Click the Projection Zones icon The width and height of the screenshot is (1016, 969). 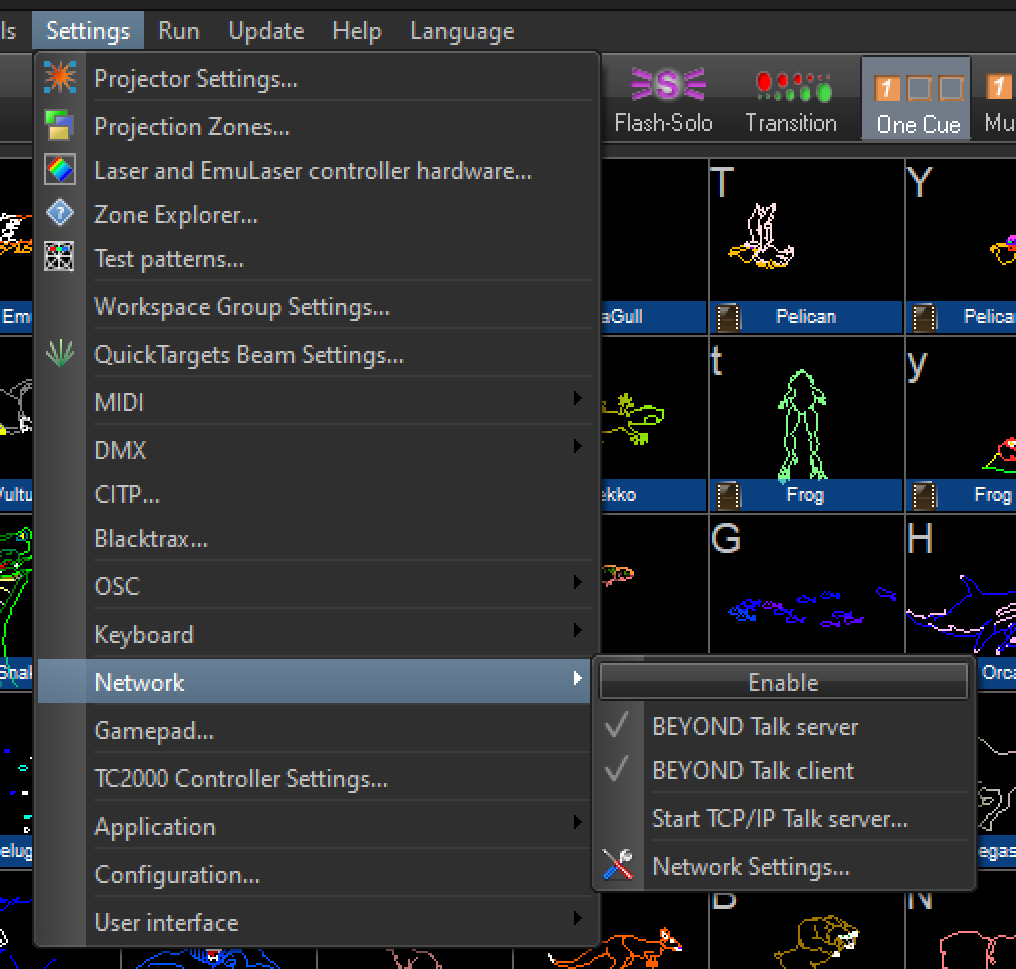[x=60, y=126]
